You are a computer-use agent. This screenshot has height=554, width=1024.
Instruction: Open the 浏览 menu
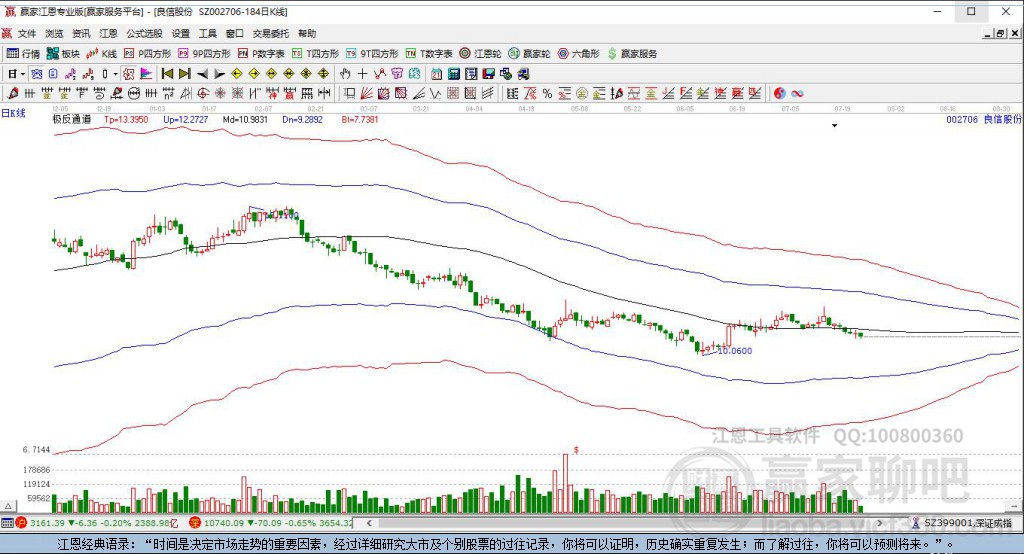[x=54, y=33]
